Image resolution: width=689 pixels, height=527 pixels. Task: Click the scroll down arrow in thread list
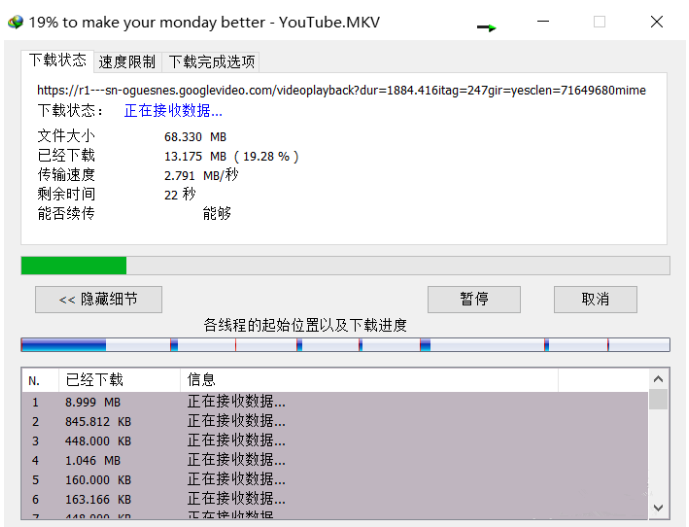tap(658, 508)
